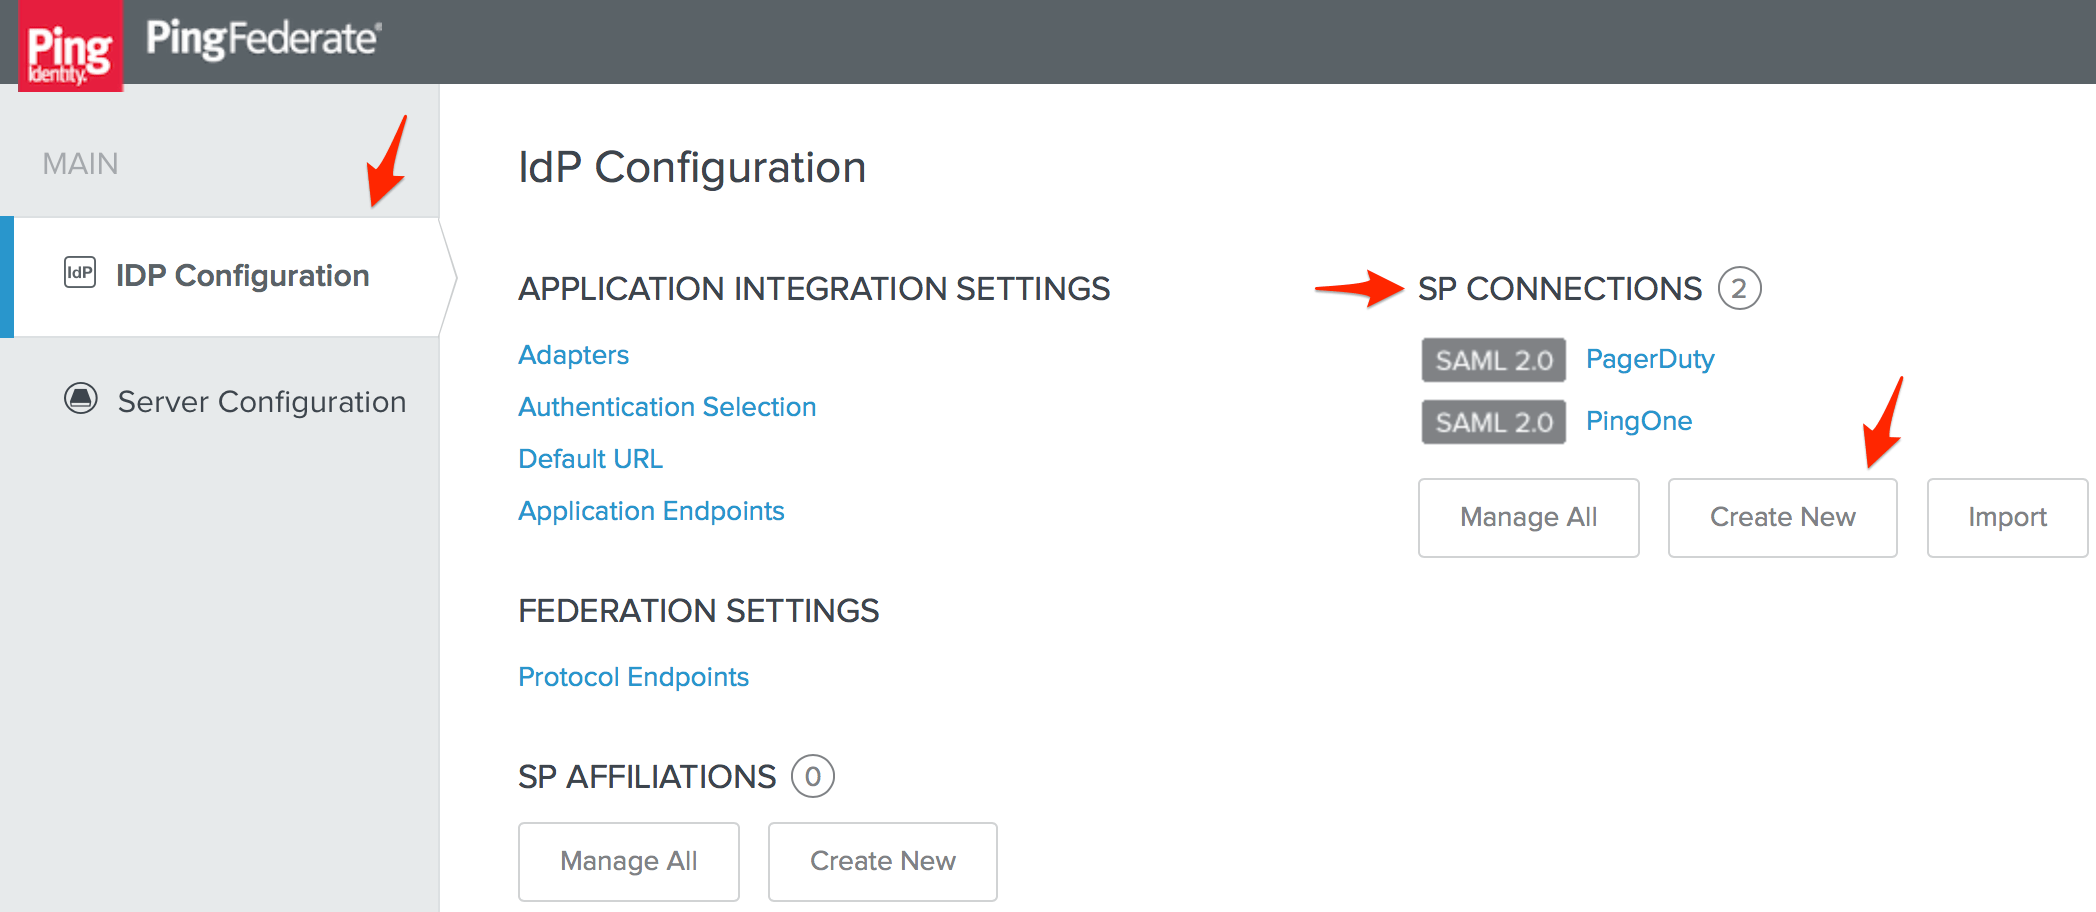This screenshot has width=2096, height=912.
Task: Click the SP Affiliations count badge
Action: tap(813, 776)
